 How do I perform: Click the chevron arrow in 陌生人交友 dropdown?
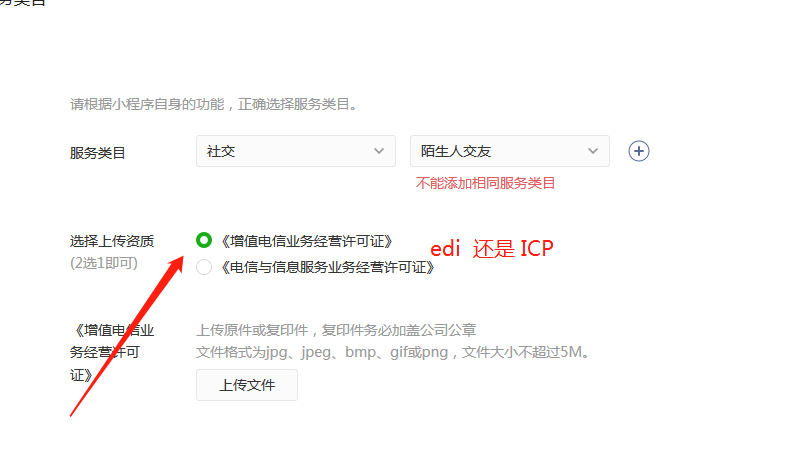(593, 151)
